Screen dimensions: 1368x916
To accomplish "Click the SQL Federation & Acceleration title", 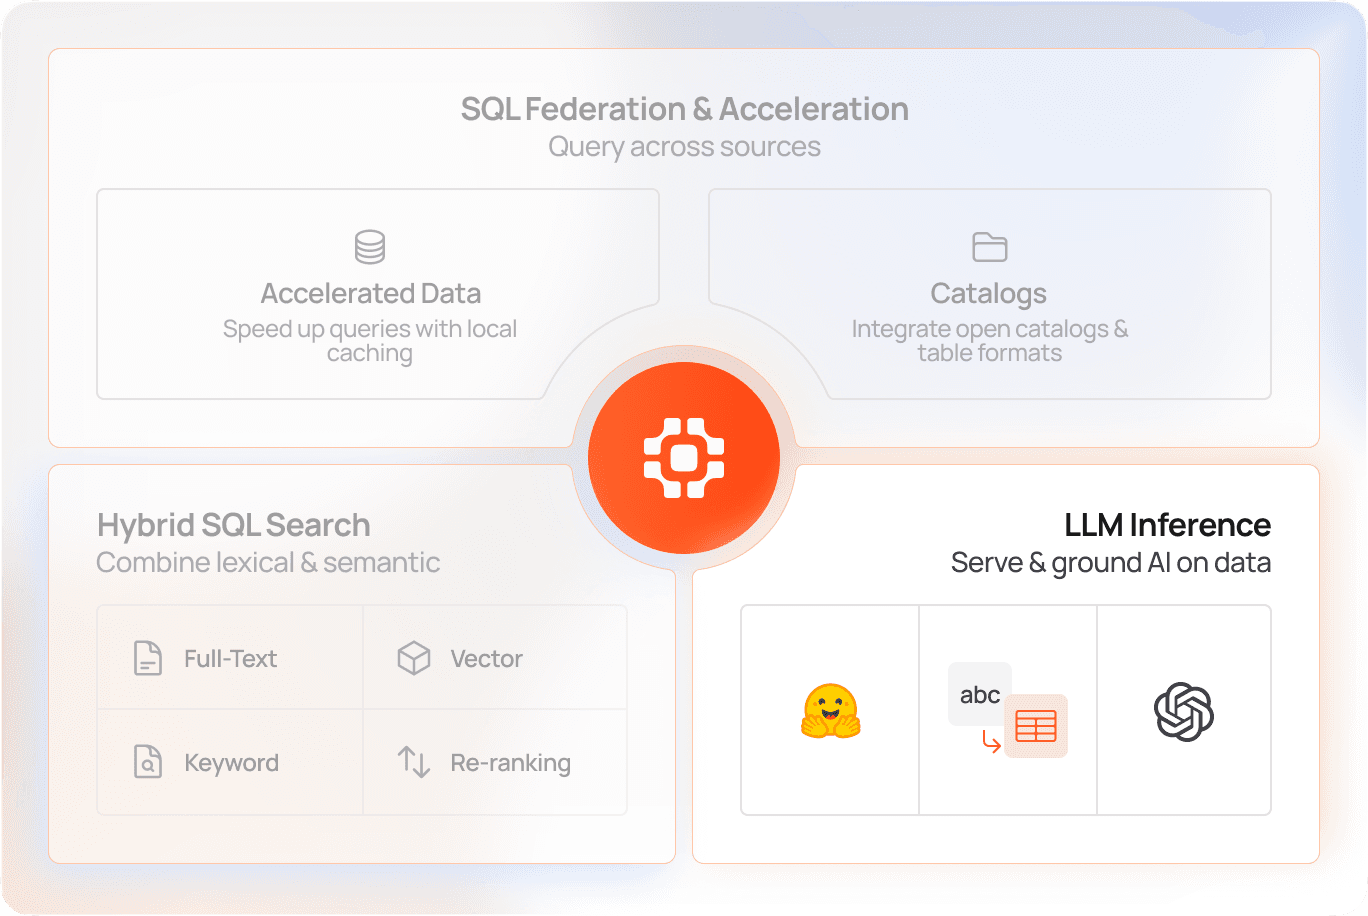I will (x=684, y=109).
